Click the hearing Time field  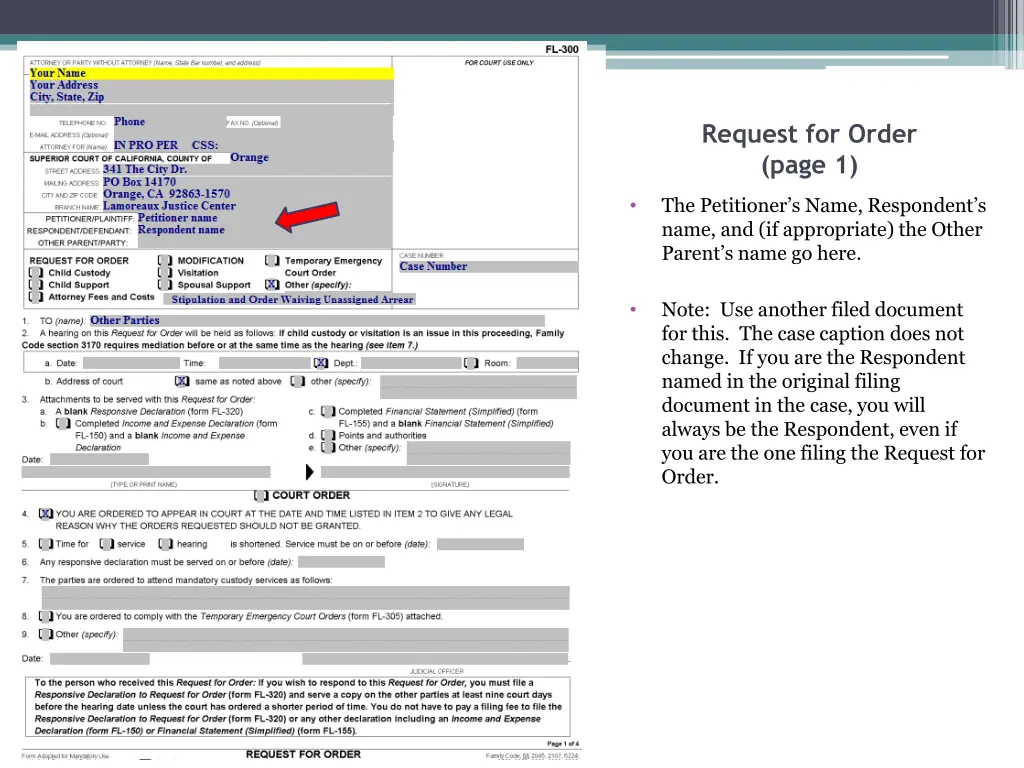(x=264, y=363)
